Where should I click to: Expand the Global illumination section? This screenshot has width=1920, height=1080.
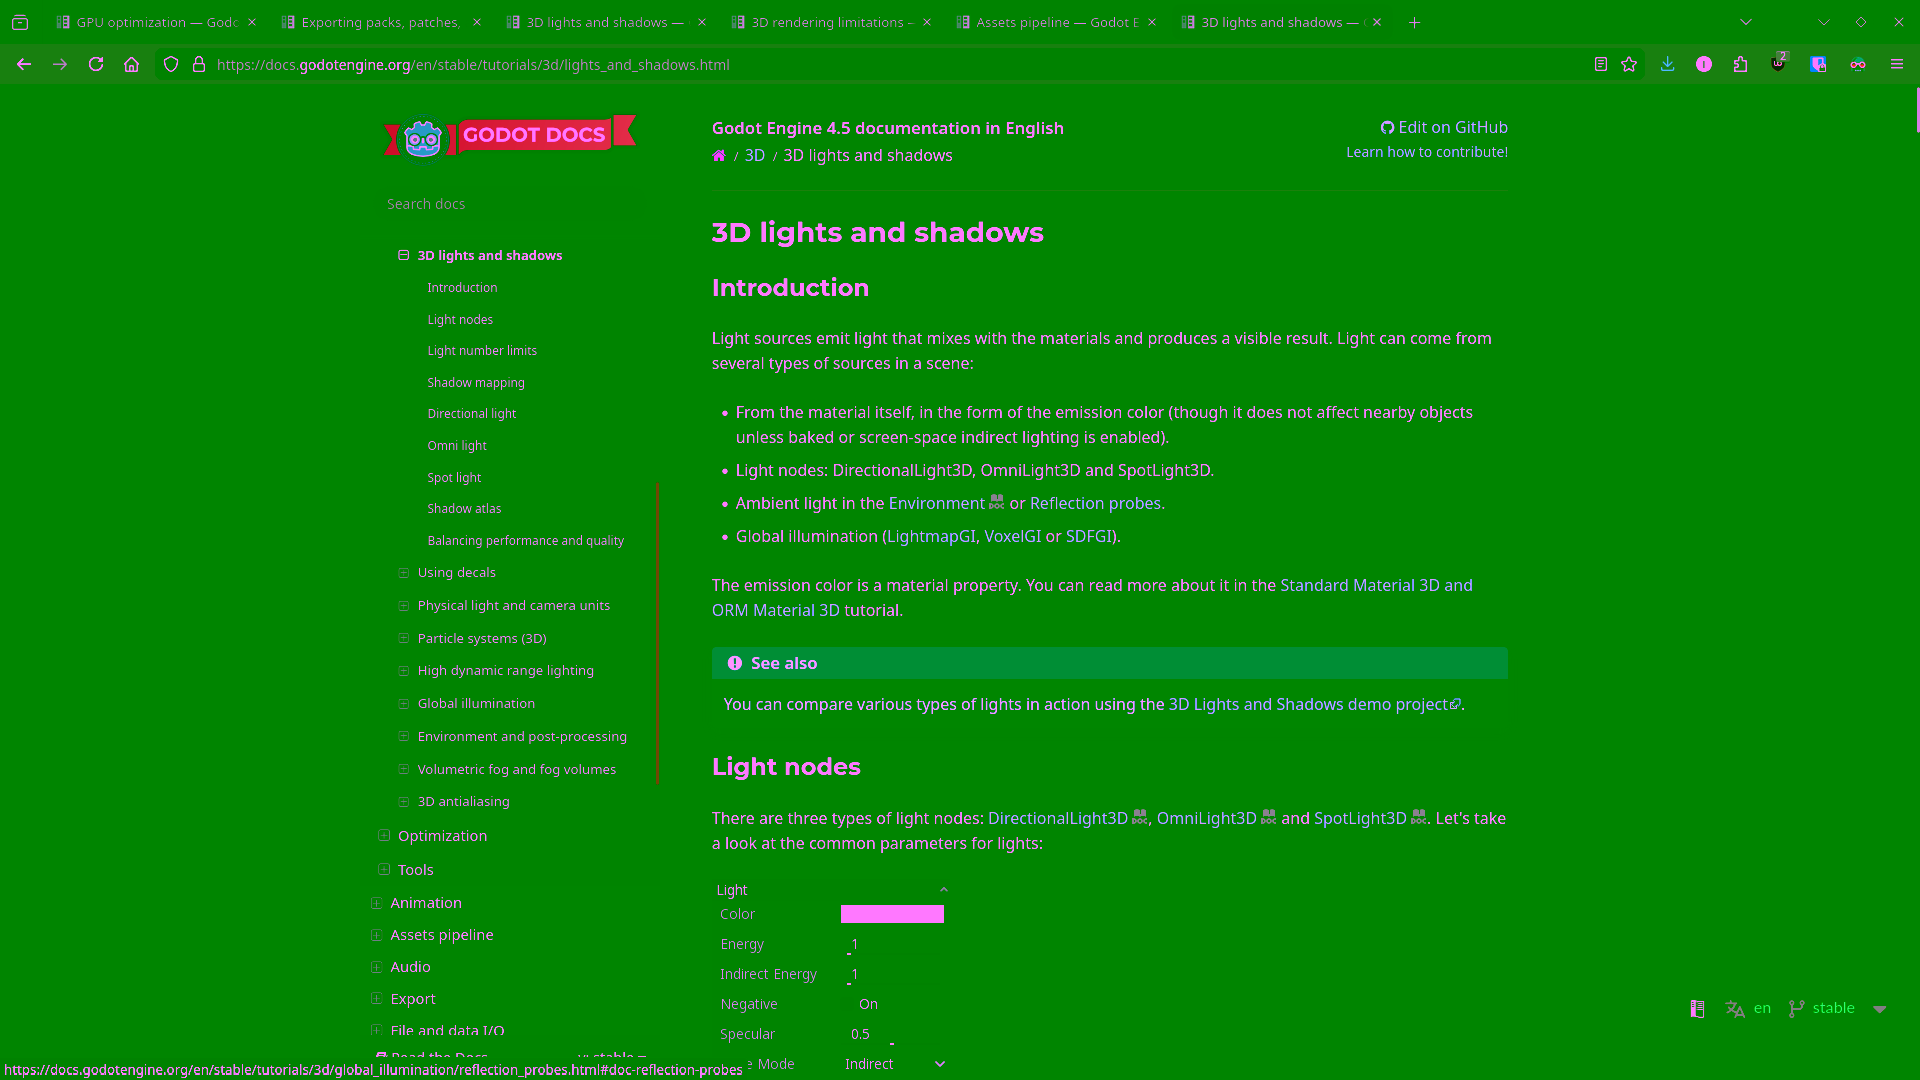[x=404, y=704]
